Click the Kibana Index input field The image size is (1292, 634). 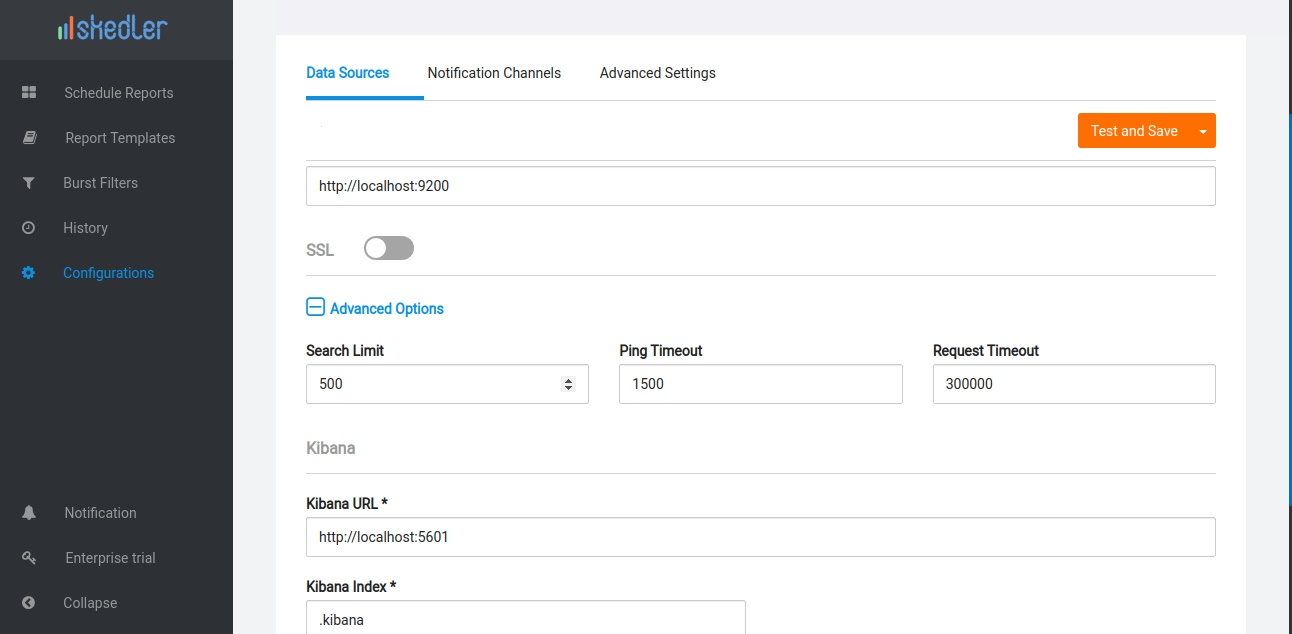[x=526, y=617]
